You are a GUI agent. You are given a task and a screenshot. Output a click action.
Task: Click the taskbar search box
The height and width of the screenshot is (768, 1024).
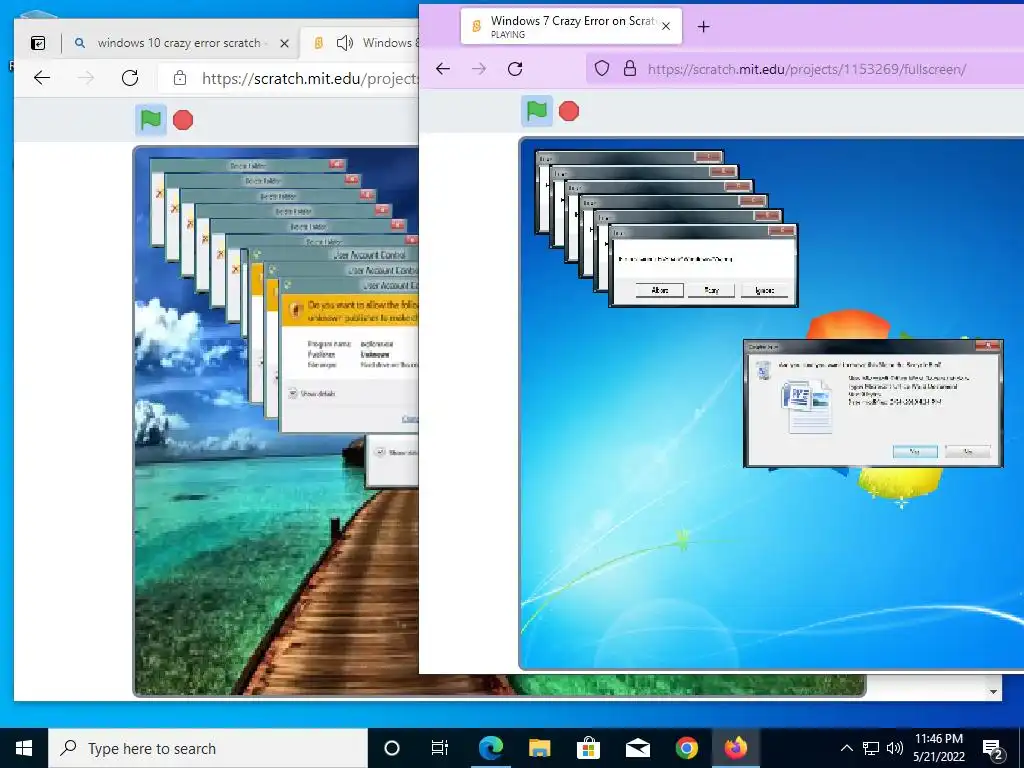pos(208,748)
